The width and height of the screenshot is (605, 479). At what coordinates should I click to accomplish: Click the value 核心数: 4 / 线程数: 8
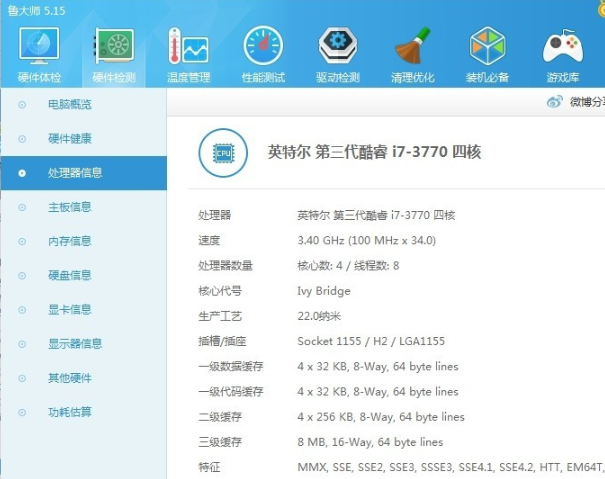click(x=348, y=266)
